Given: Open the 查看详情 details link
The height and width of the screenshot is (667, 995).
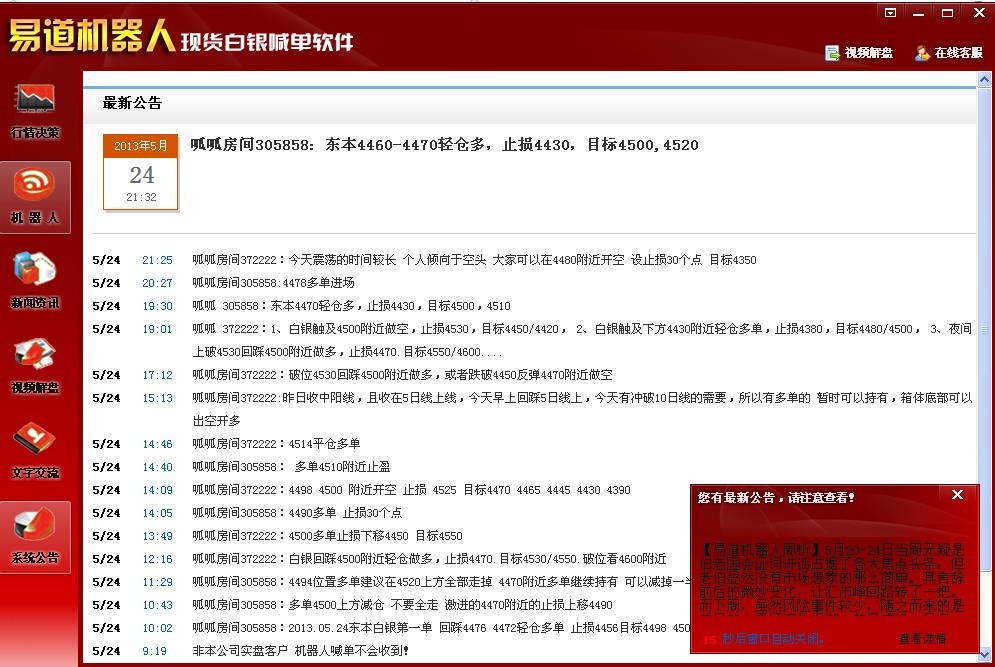Looking at the screenshot, I should coord(922,638).
